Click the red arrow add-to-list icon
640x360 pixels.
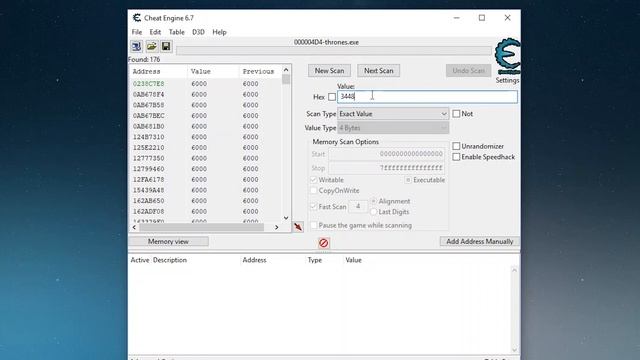pos(298,227)
